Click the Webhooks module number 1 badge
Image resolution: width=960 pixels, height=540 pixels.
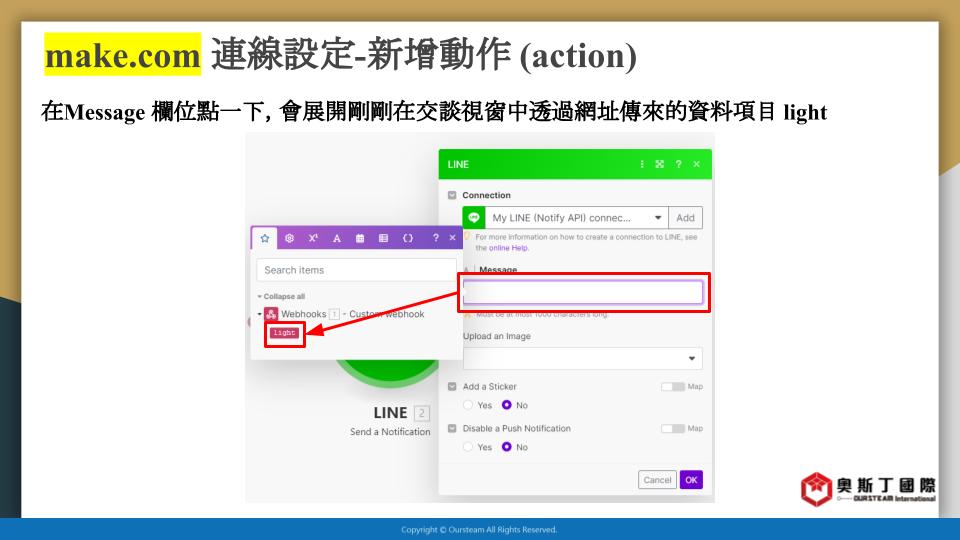[334, 314]
